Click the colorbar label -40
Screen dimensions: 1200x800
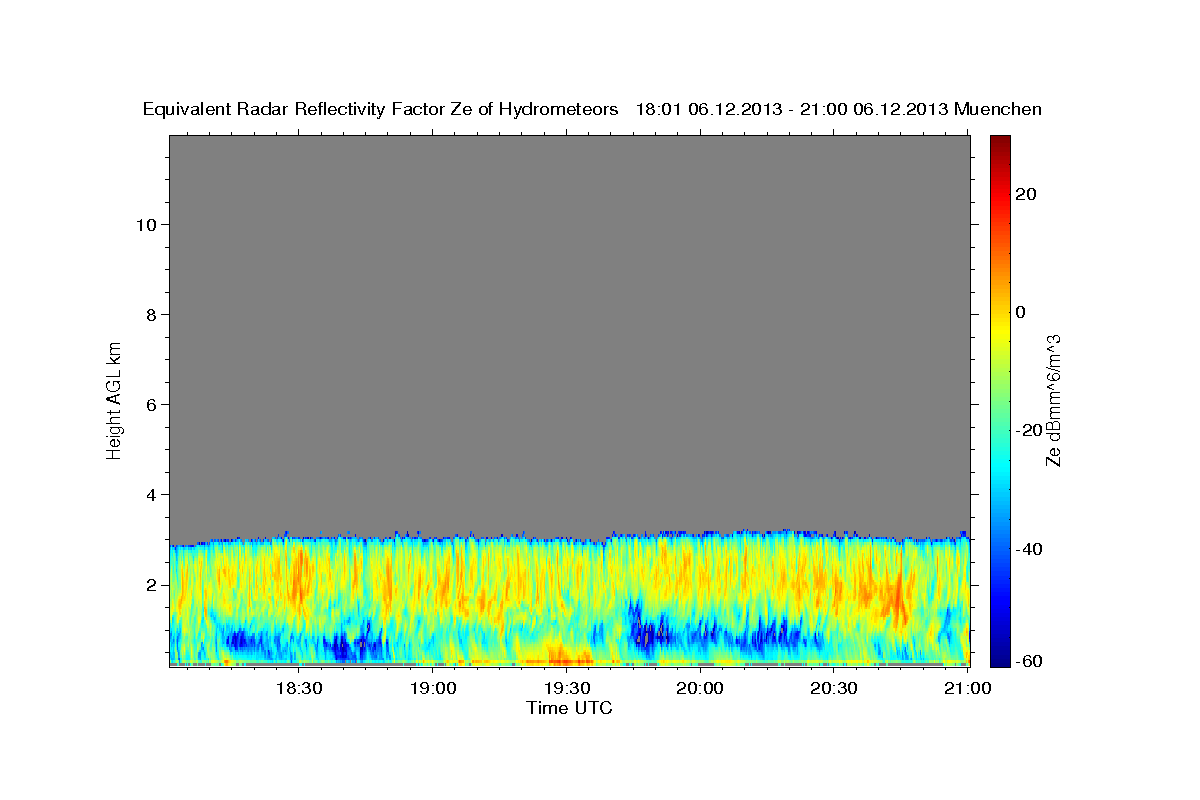1029,548
